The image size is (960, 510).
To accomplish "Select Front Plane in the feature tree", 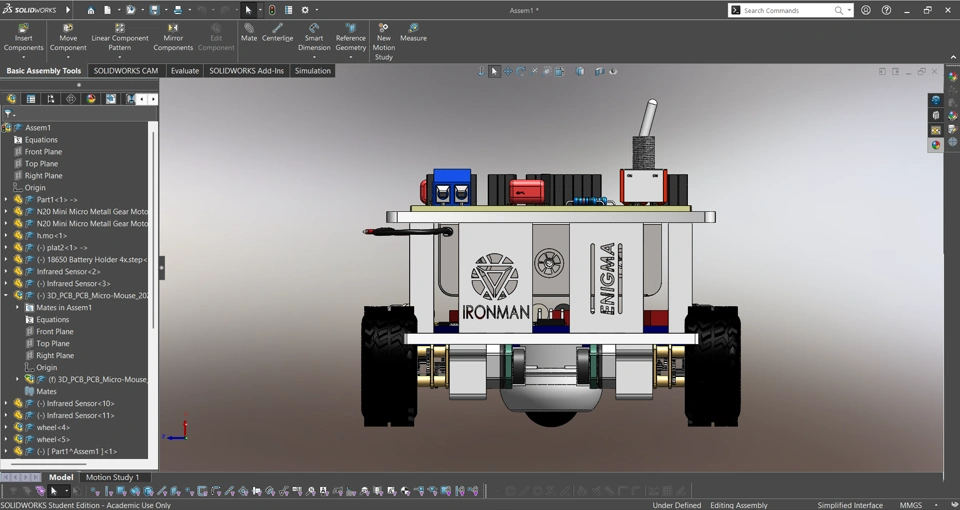I will (43, 152).
